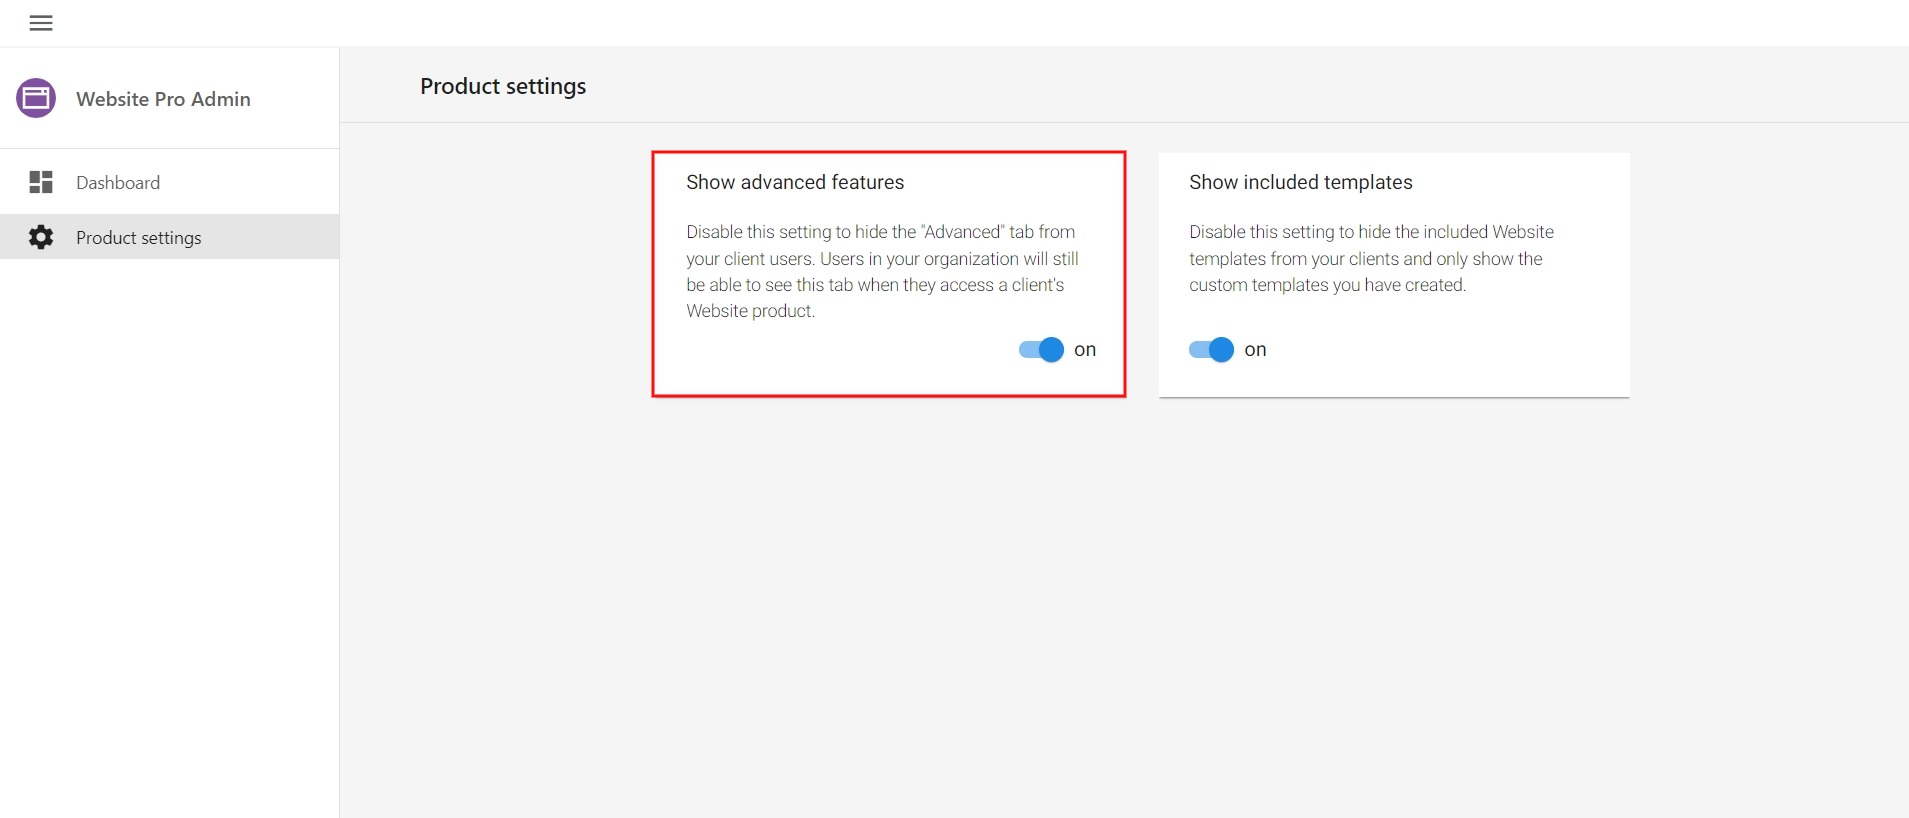
Task: Click the knob of the included templates switch
Action: click(1221, 349)
